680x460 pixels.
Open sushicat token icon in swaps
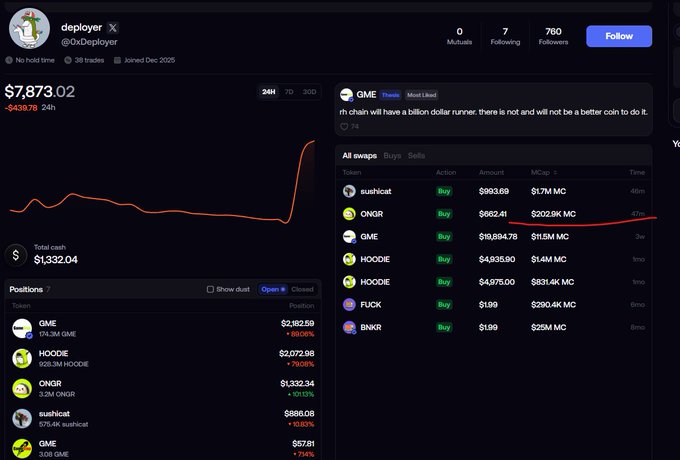click(349, 191)
